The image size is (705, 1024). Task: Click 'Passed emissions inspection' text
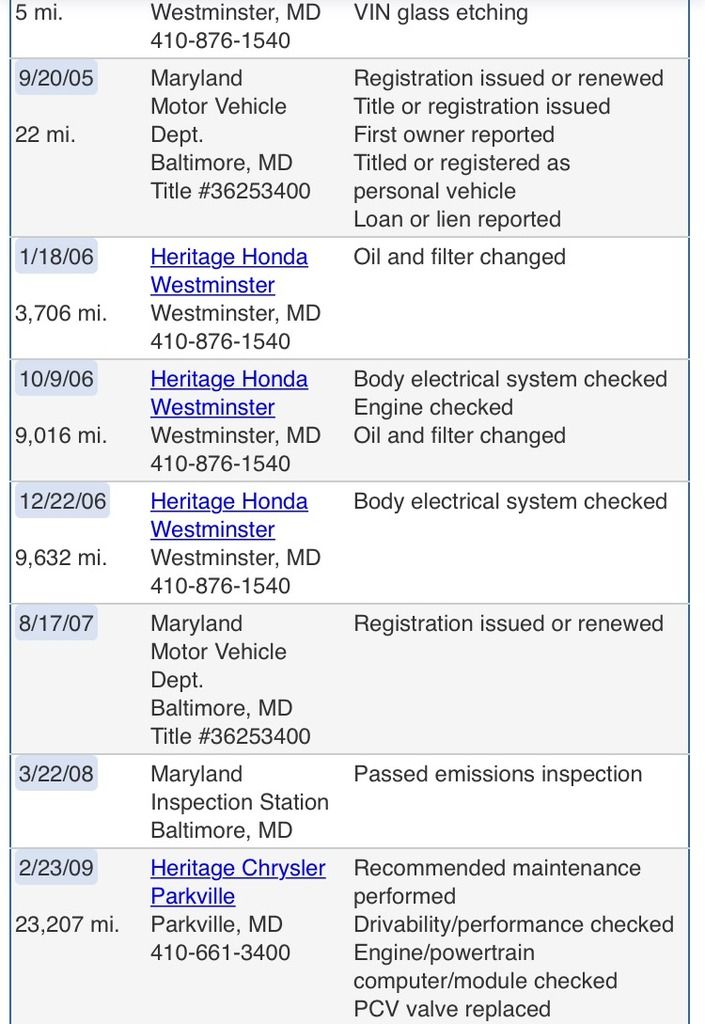(498, 774)
